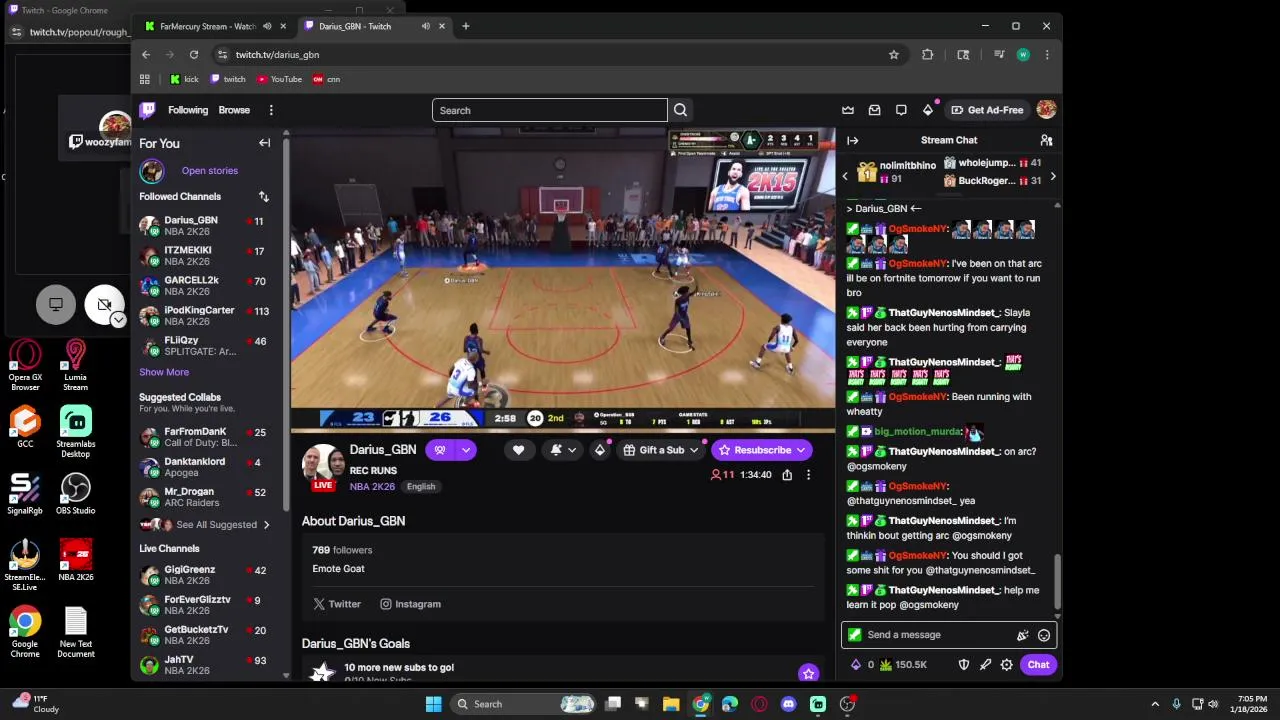Image resolution: width=1280 pixels, height=720 pixels.
Task: Collapse Stream Chat panel with arrow
Action: point(852,140)
